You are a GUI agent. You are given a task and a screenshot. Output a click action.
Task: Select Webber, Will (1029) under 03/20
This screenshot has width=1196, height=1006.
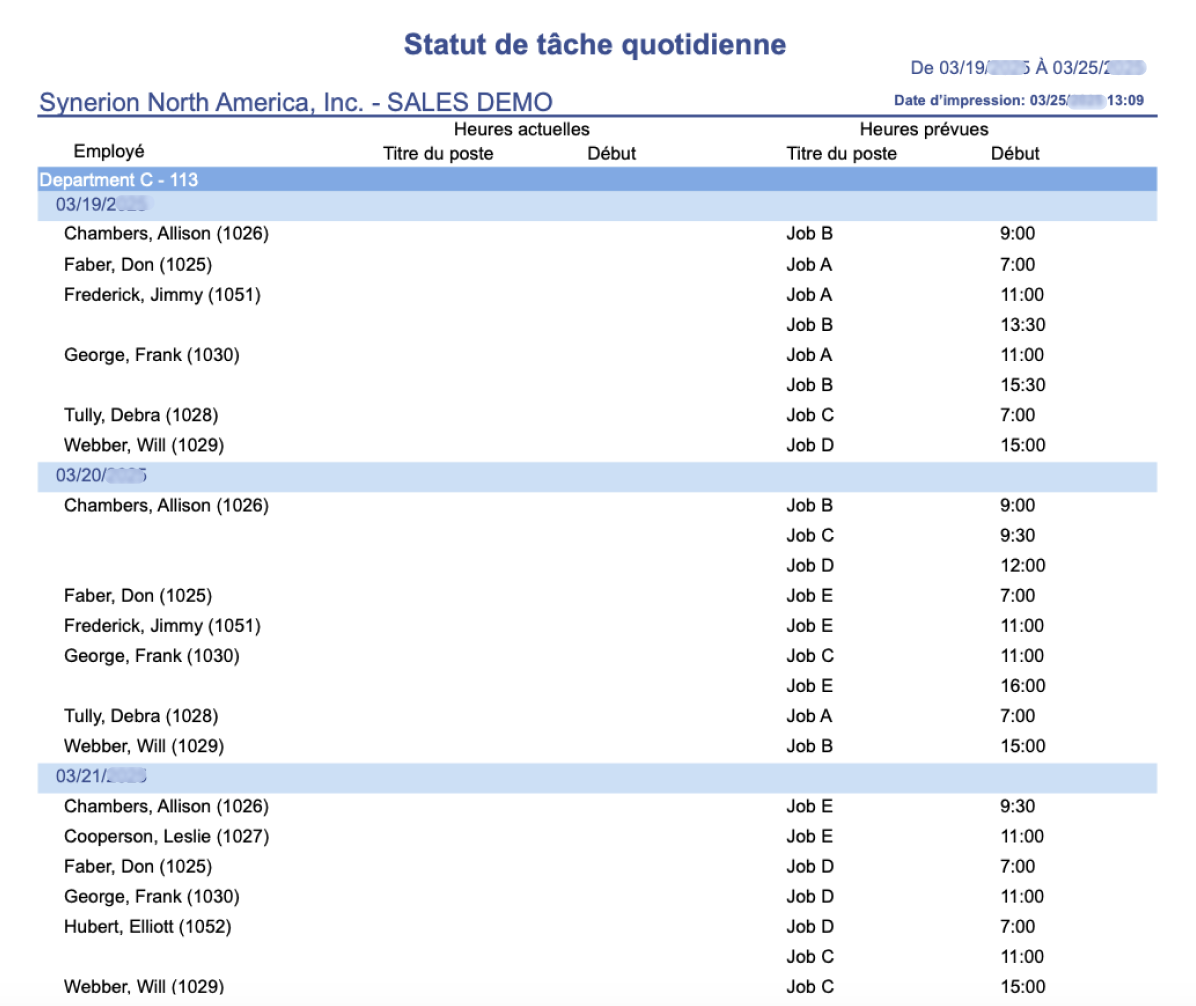[144, 746]
